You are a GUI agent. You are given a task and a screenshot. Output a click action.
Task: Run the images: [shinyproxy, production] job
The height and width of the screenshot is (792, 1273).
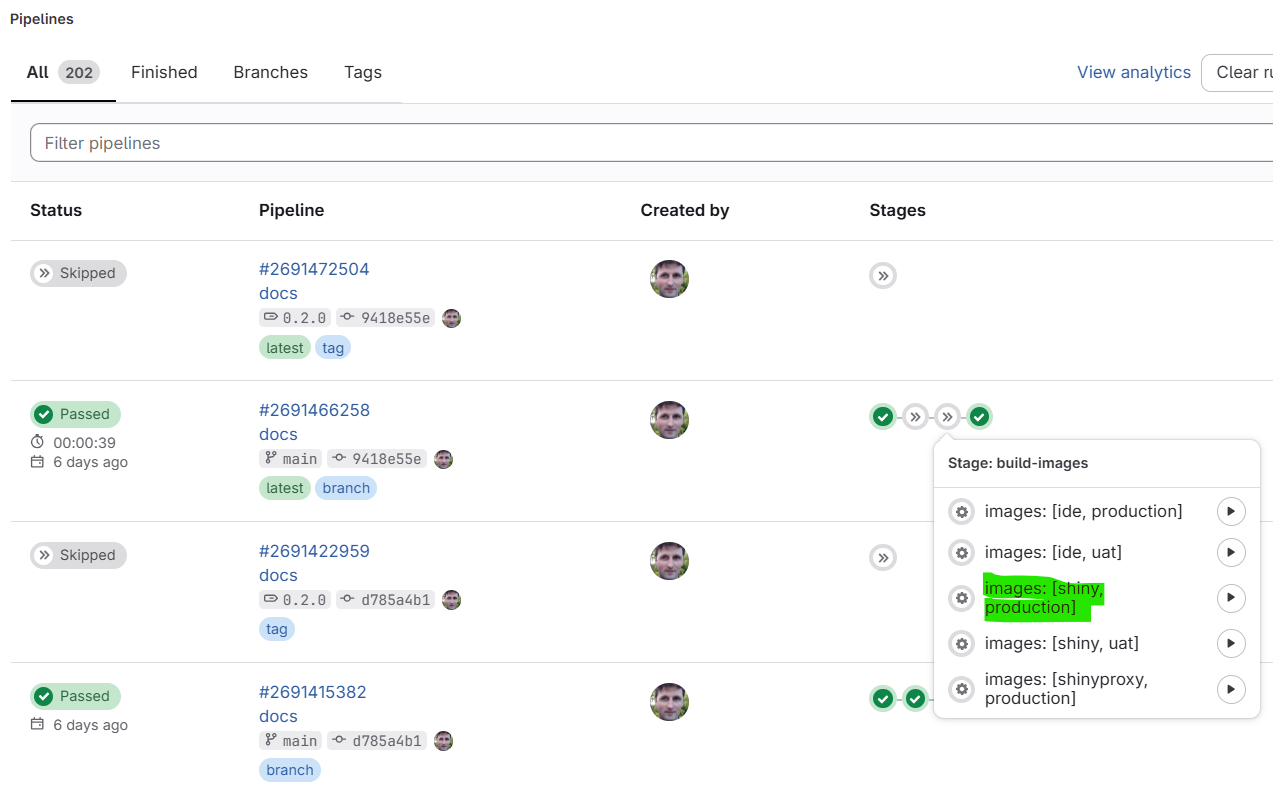coord(1231,689)
